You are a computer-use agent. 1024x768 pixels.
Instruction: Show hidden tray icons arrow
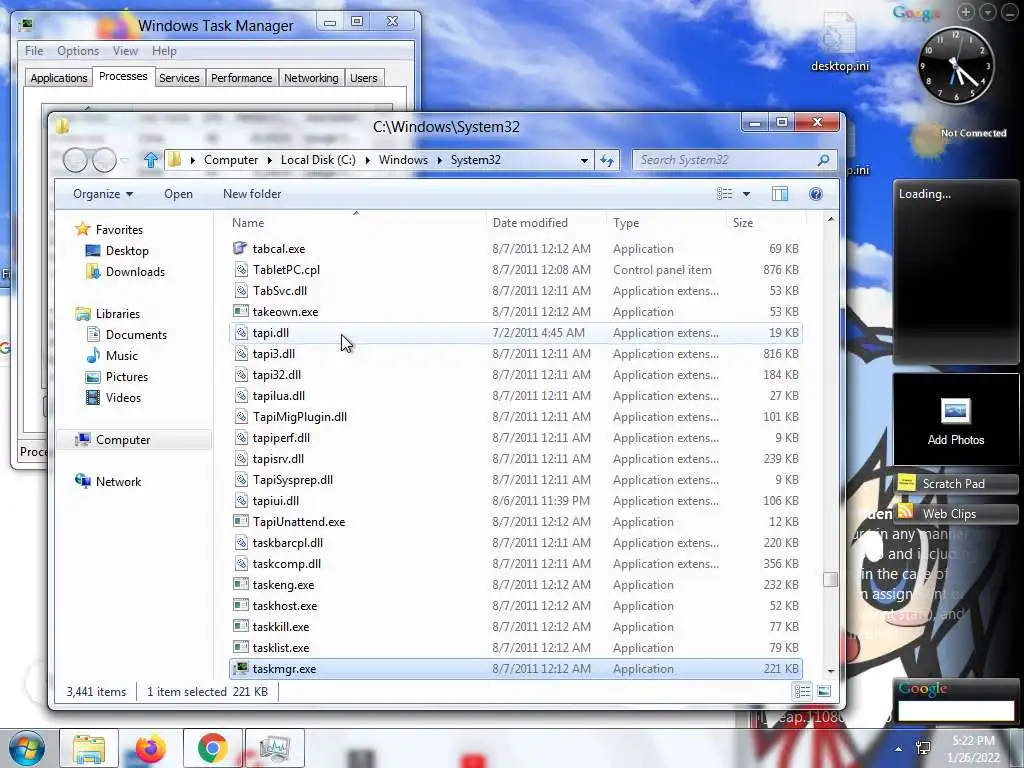tap(899, 749)
